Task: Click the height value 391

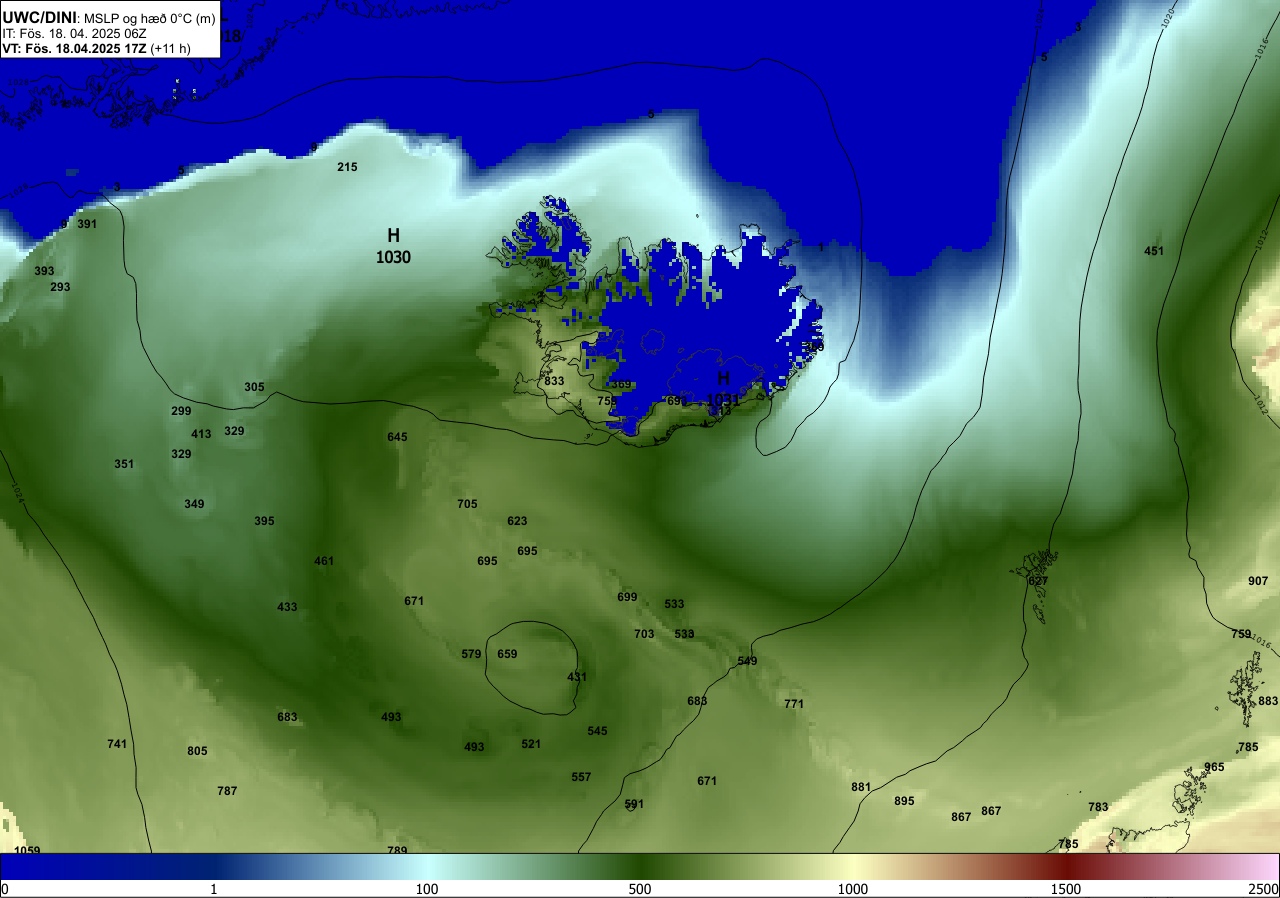Action: [x=87, y=224]
